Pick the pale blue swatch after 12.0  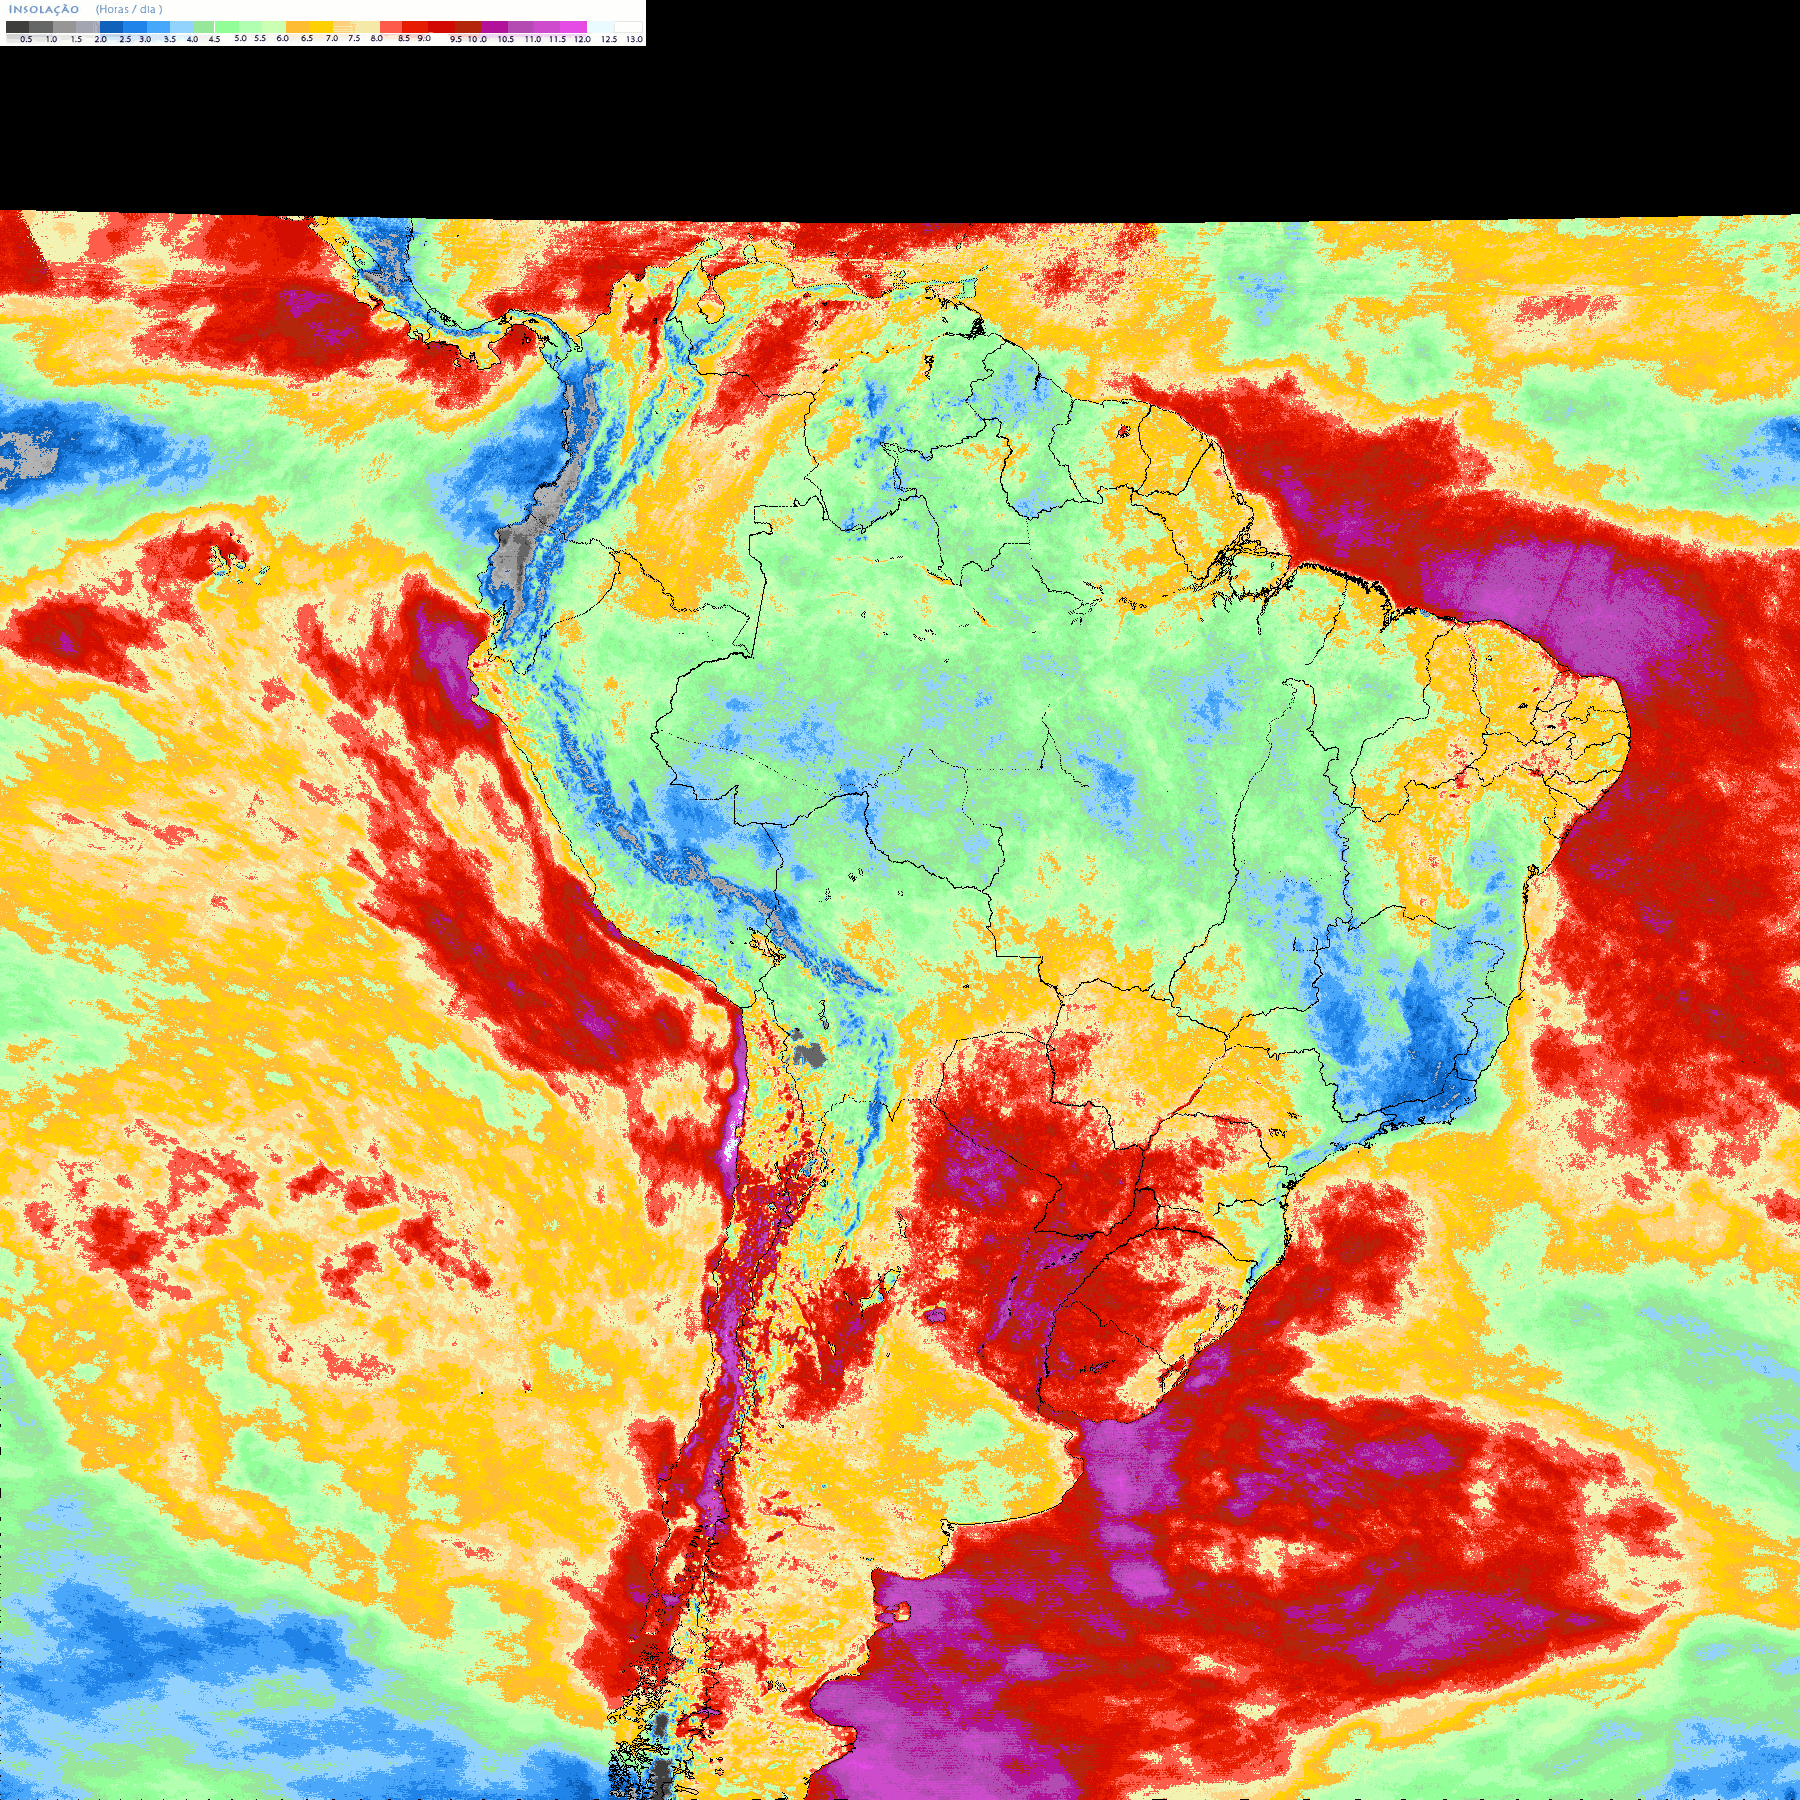[600, 27]
